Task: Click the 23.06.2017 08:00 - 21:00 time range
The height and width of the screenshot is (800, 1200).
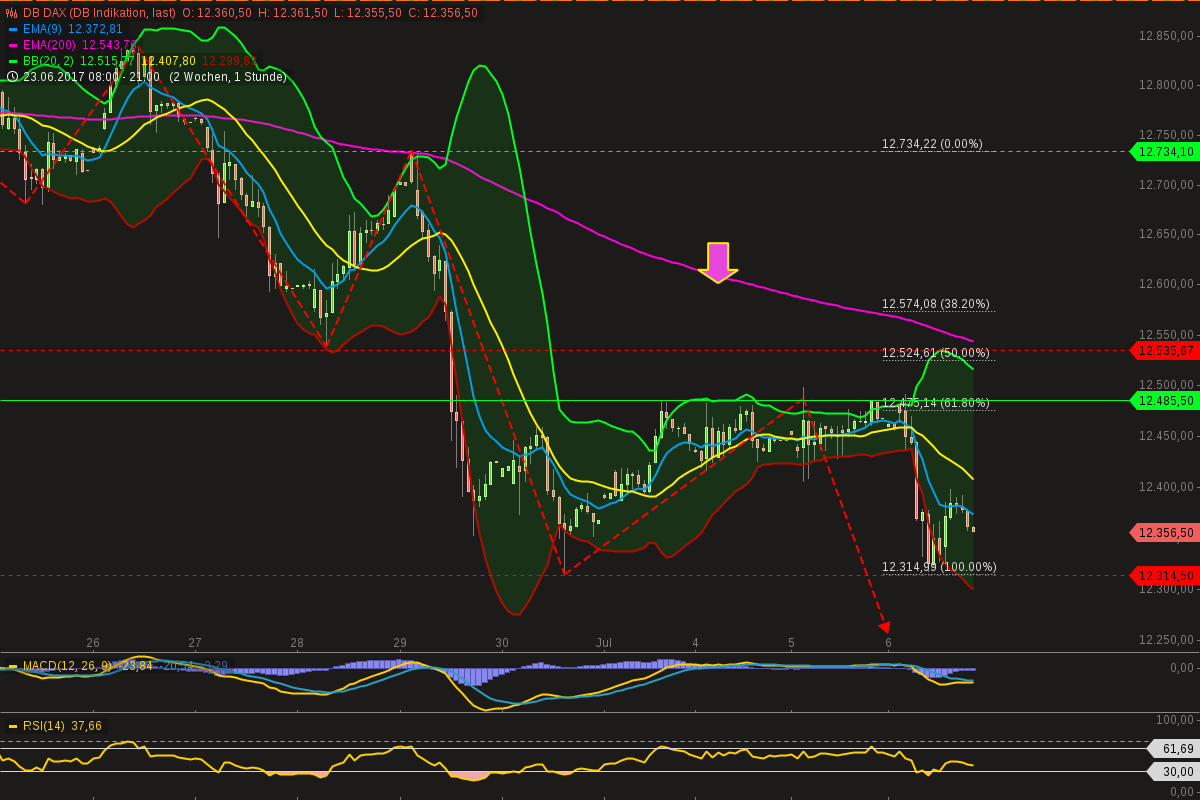Action: coord(91,77)
